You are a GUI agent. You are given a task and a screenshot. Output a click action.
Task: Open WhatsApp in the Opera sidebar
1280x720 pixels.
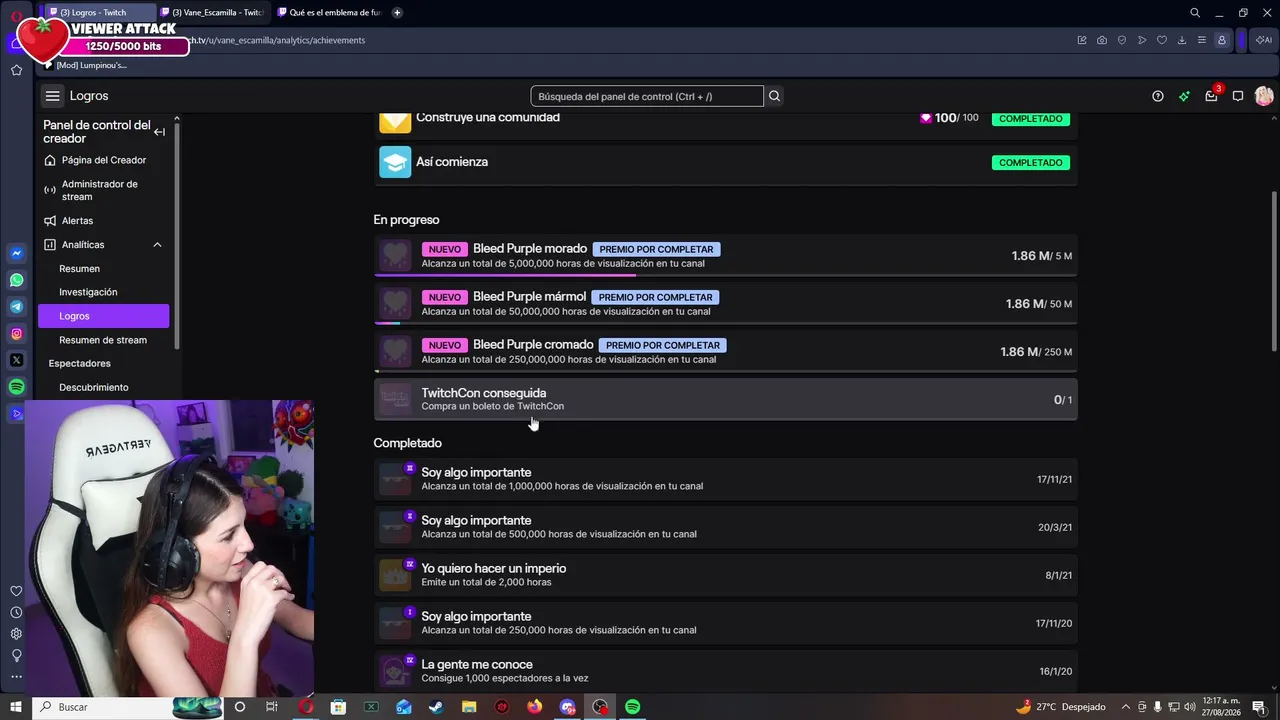[x=16, y=280]
